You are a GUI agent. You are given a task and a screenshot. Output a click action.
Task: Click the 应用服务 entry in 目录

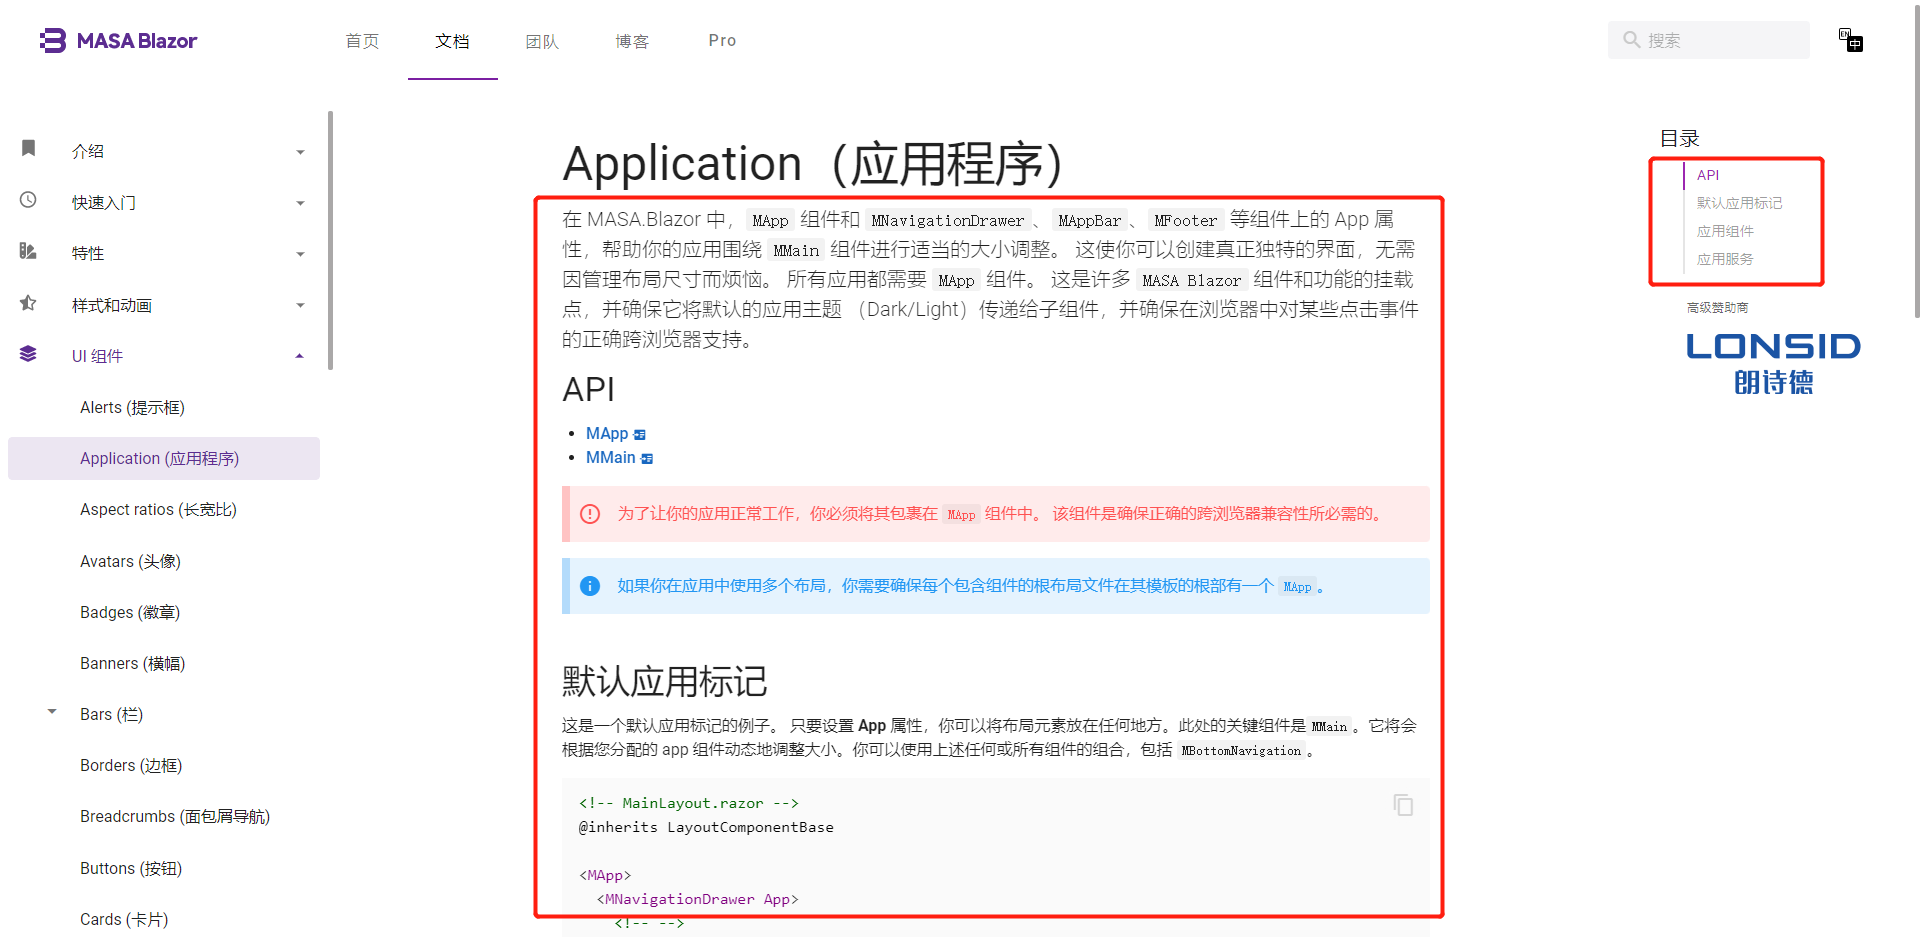tap(1725, 258)
